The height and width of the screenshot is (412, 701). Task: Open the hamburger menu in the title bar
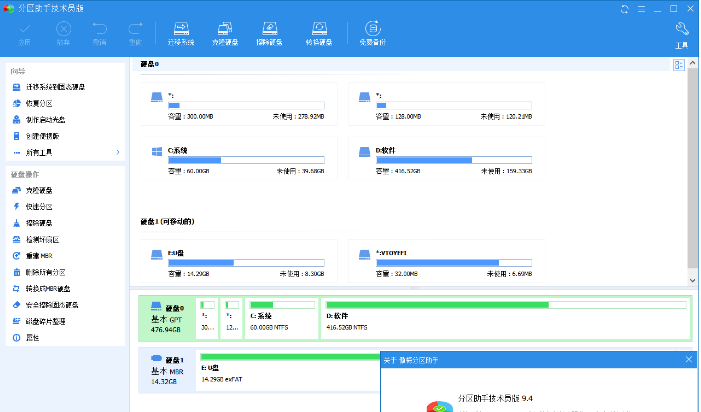tap(641, 9)
